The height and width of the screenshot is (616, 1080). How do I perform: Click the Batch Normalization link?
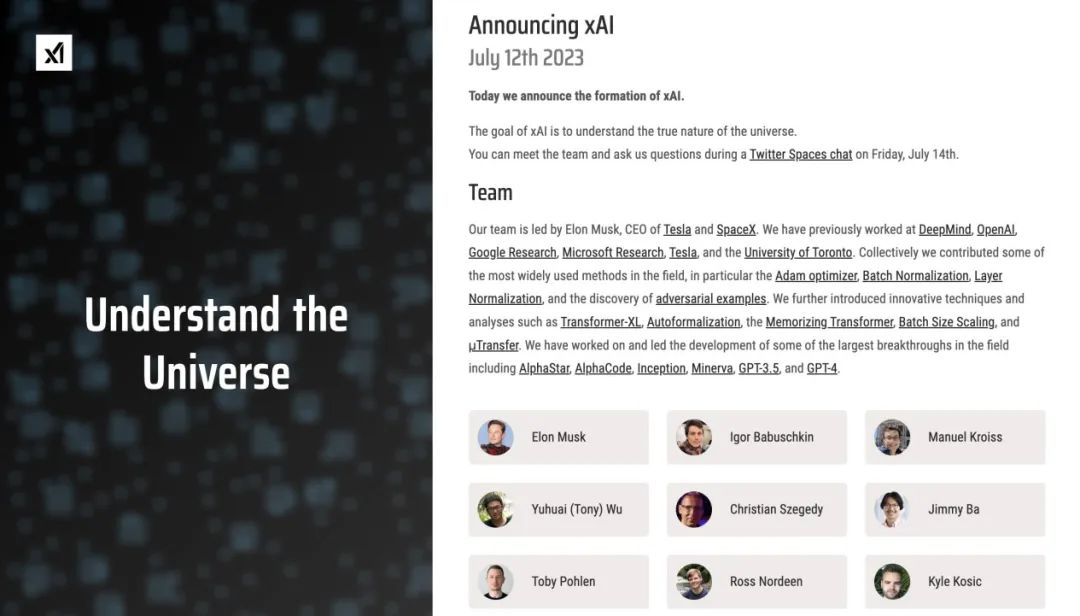tap(915, 276)
